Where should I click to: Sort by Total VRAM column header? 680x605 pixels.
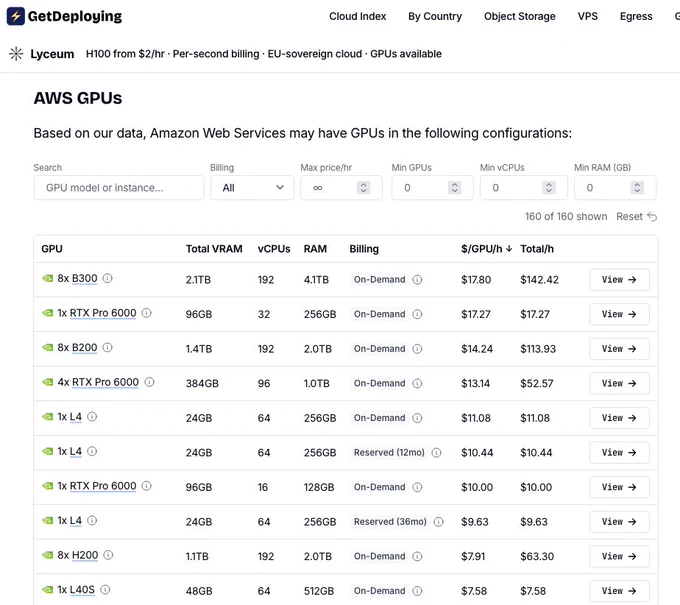[x=214, y=249]
